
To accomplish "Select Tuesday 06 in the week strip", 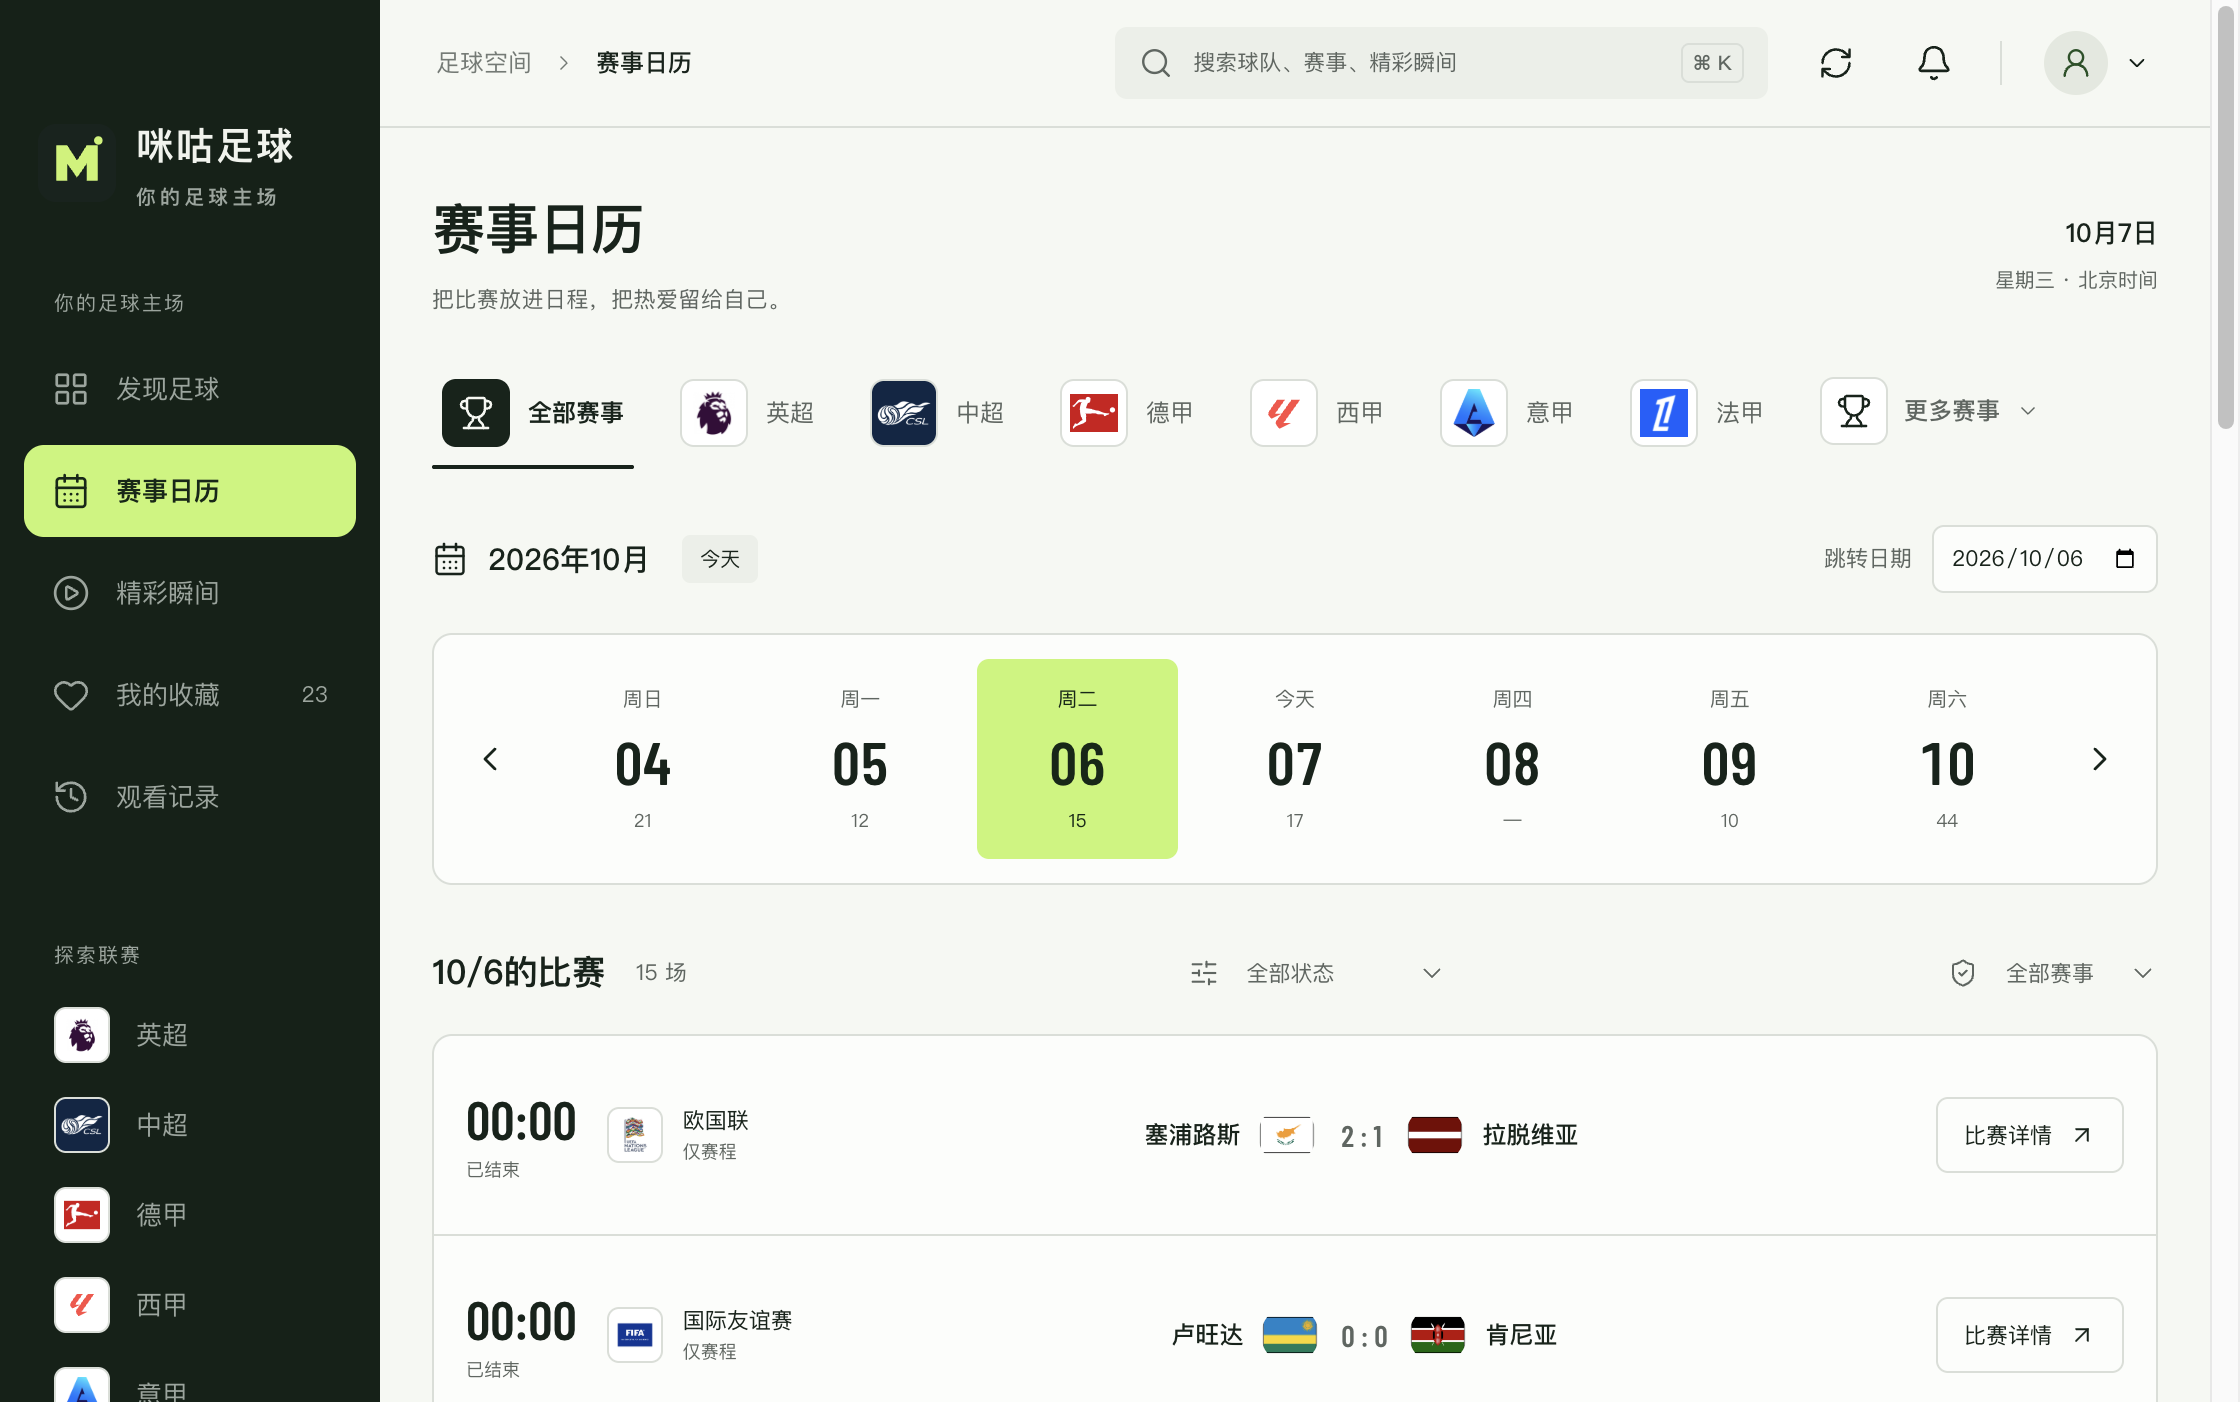I will coord(1077,759).
